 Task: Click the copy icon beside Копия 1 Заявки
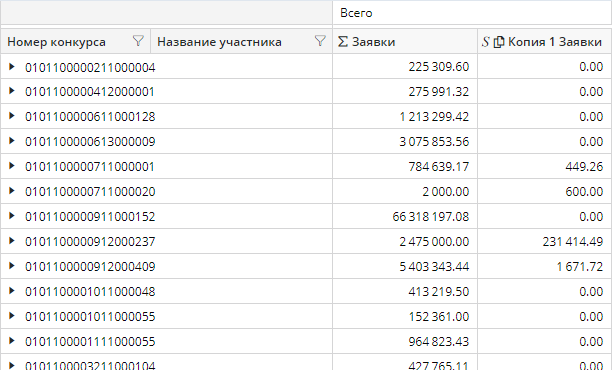(x=499, y=42)
